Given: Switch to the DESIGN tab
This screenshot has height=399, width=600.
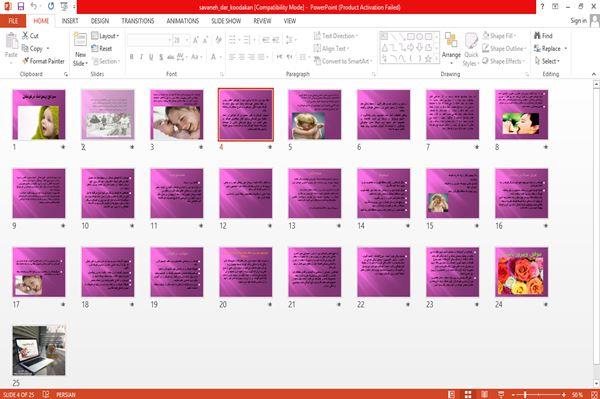Looking at the screenshot, I should tap(99, 21).
